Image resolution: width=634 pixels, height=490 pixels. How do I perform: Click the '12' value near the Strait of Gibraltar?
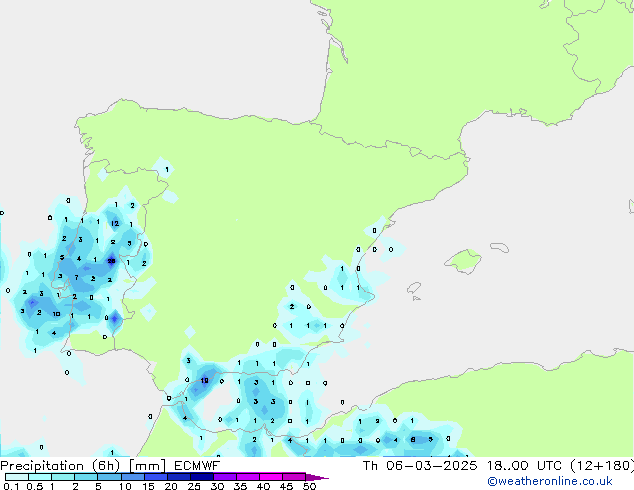point(205,380)
